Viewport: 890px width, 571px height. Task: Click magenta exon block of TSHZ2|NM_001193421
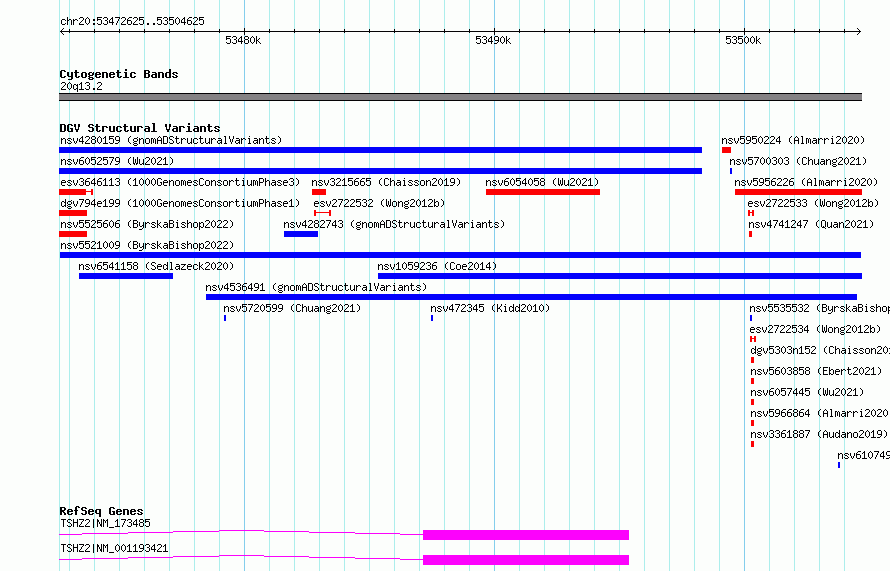pyautogui.click(x=526, y=560)
